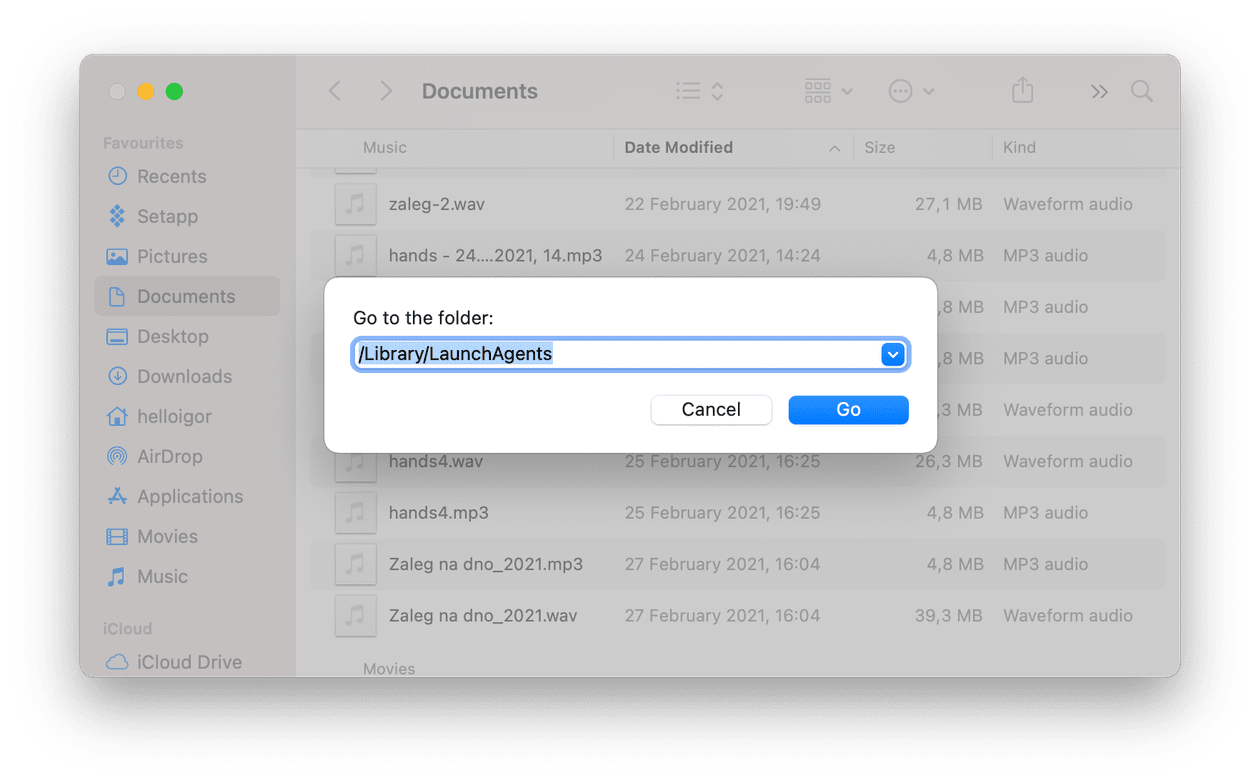Click the Go button in the dialog
This screenshot has width=1260, height=783.
[x=848, y=410]
